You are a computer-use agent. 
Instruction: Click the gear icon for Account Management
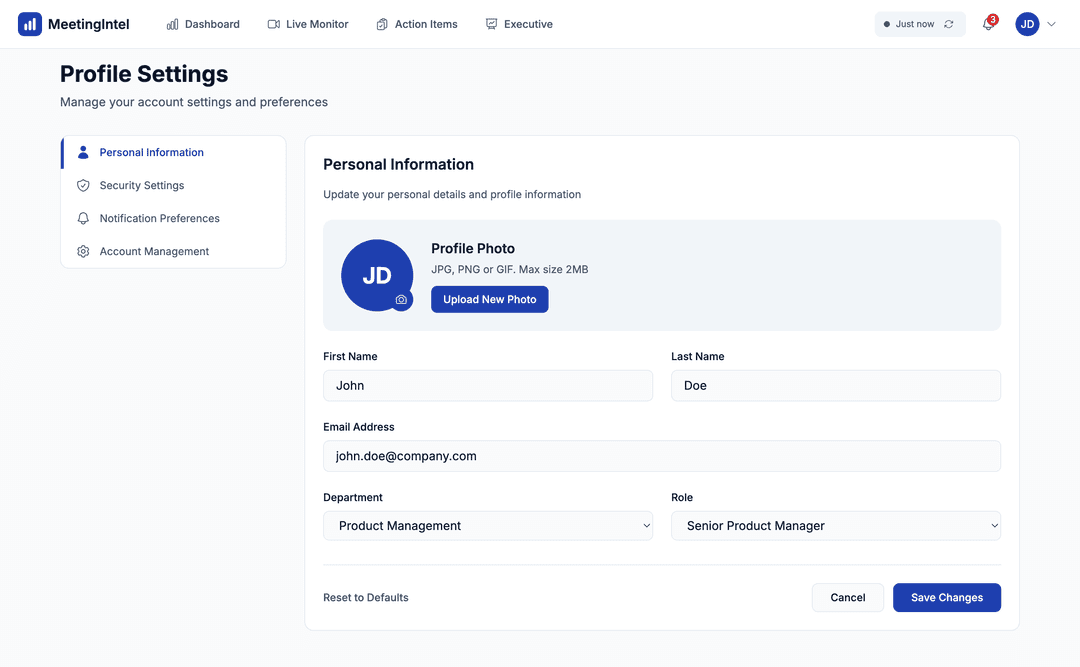pos(83,251)
